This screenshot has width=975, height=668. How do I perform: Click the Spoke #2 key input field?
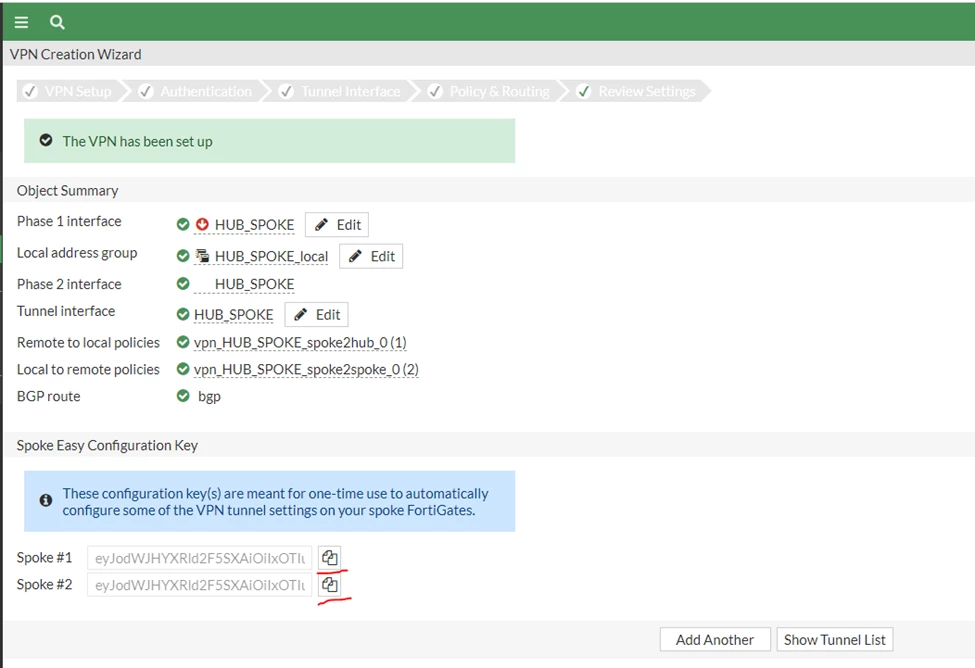click(200, 585)
